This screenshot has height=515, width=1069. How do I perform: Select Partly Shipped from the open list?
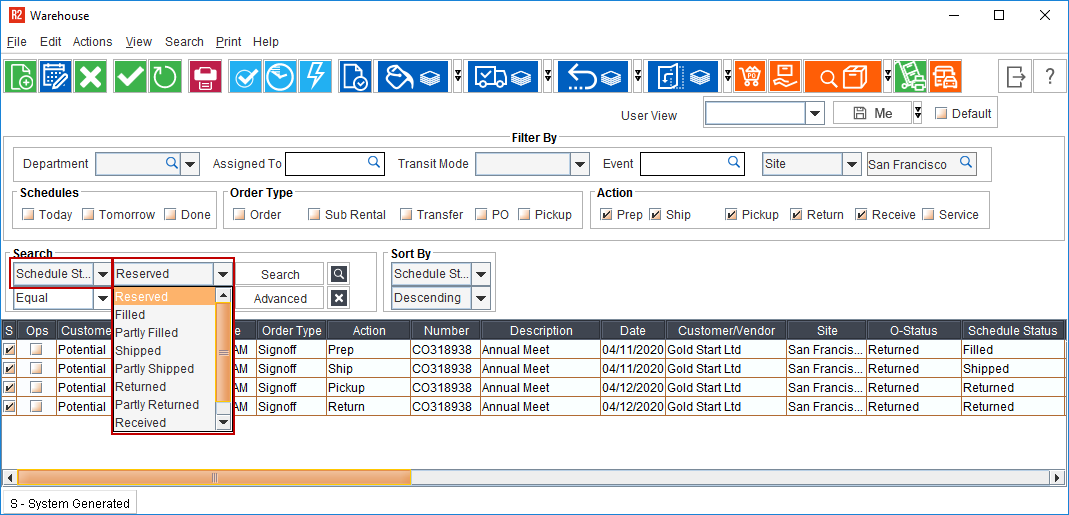154,369
